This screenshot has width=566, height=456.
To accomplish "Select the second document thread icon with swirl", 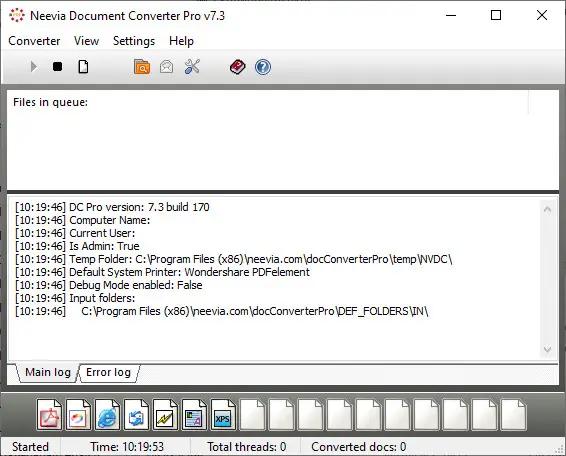I will coord(78,414).
